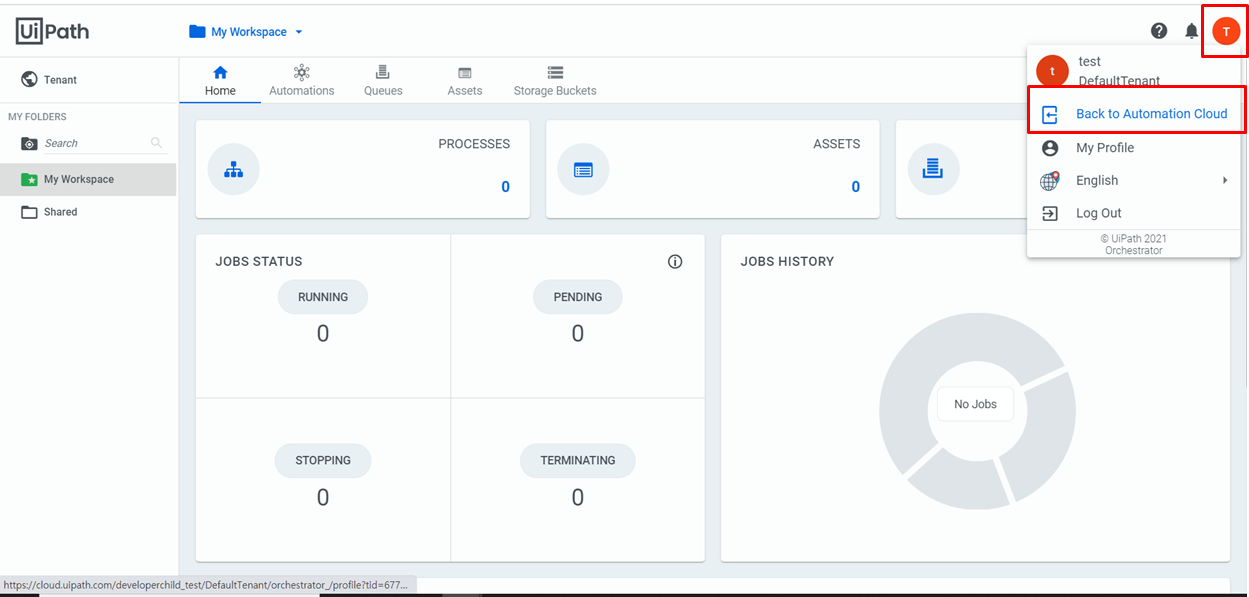Open Tenant in the sidebar
1249x597 pixels.
[x=88, y=79]
